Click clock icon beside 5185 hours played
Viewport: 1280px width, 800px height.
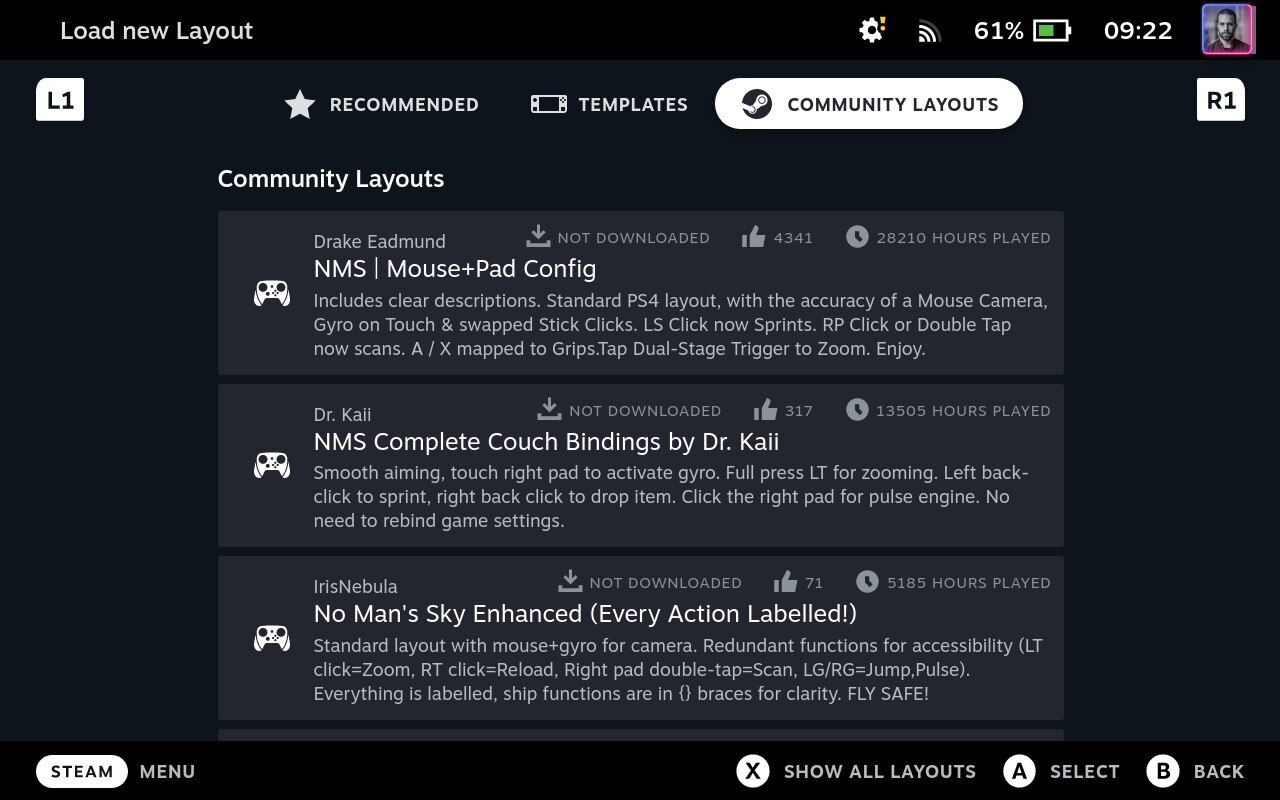pos(867,582)
